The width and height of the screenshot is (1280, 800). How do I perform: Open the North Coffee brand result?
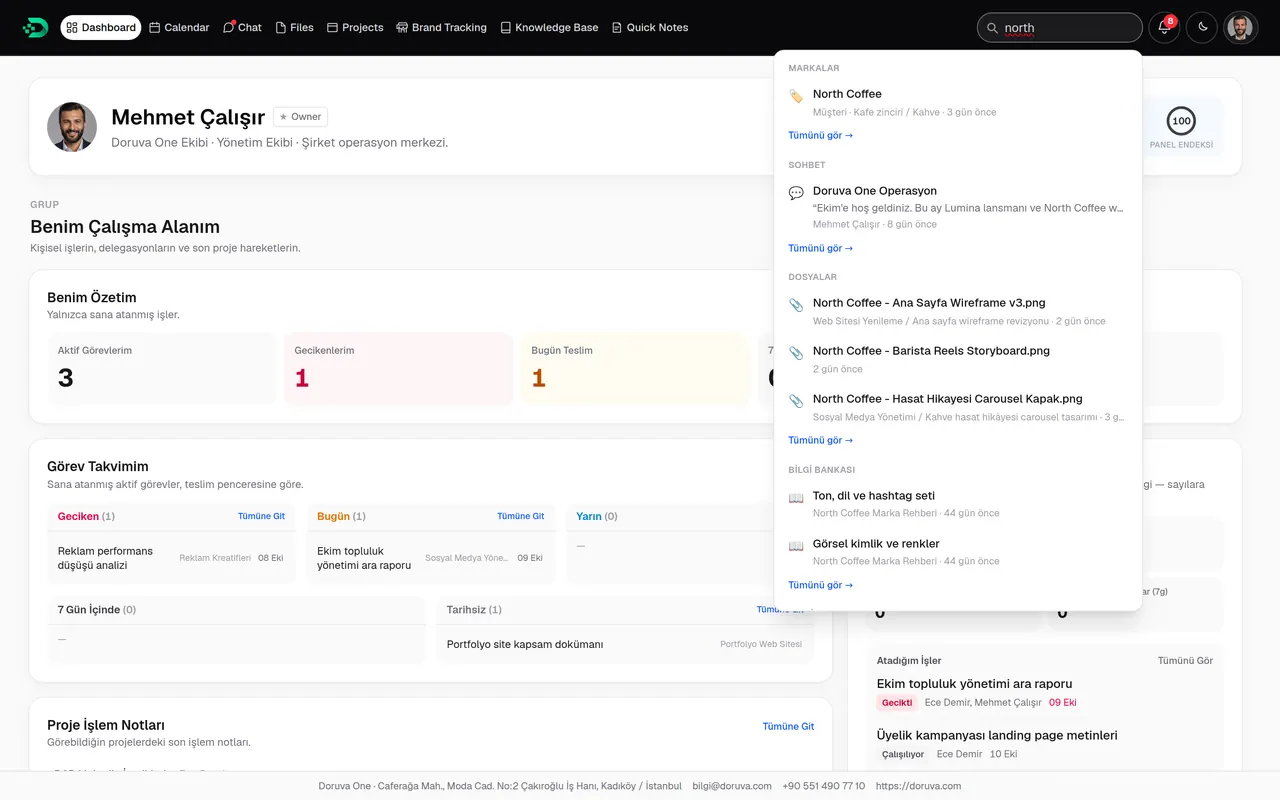958,102
